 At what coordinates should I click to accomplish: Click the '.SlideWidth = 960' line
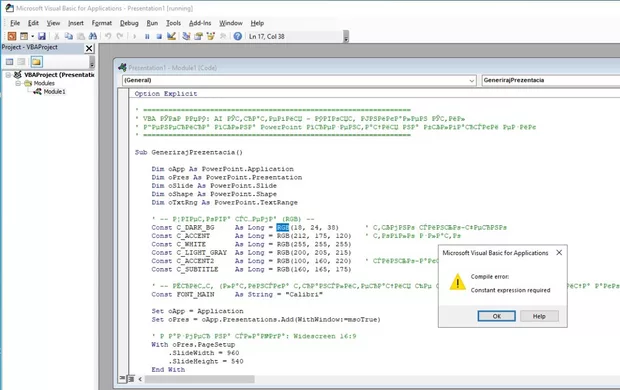coord(204,353)
